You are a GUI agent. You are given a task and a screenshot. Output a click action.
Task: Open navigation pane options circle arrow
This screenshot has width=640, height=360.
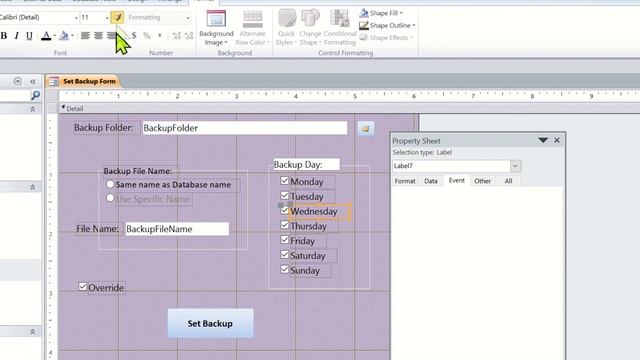[18, 81]
